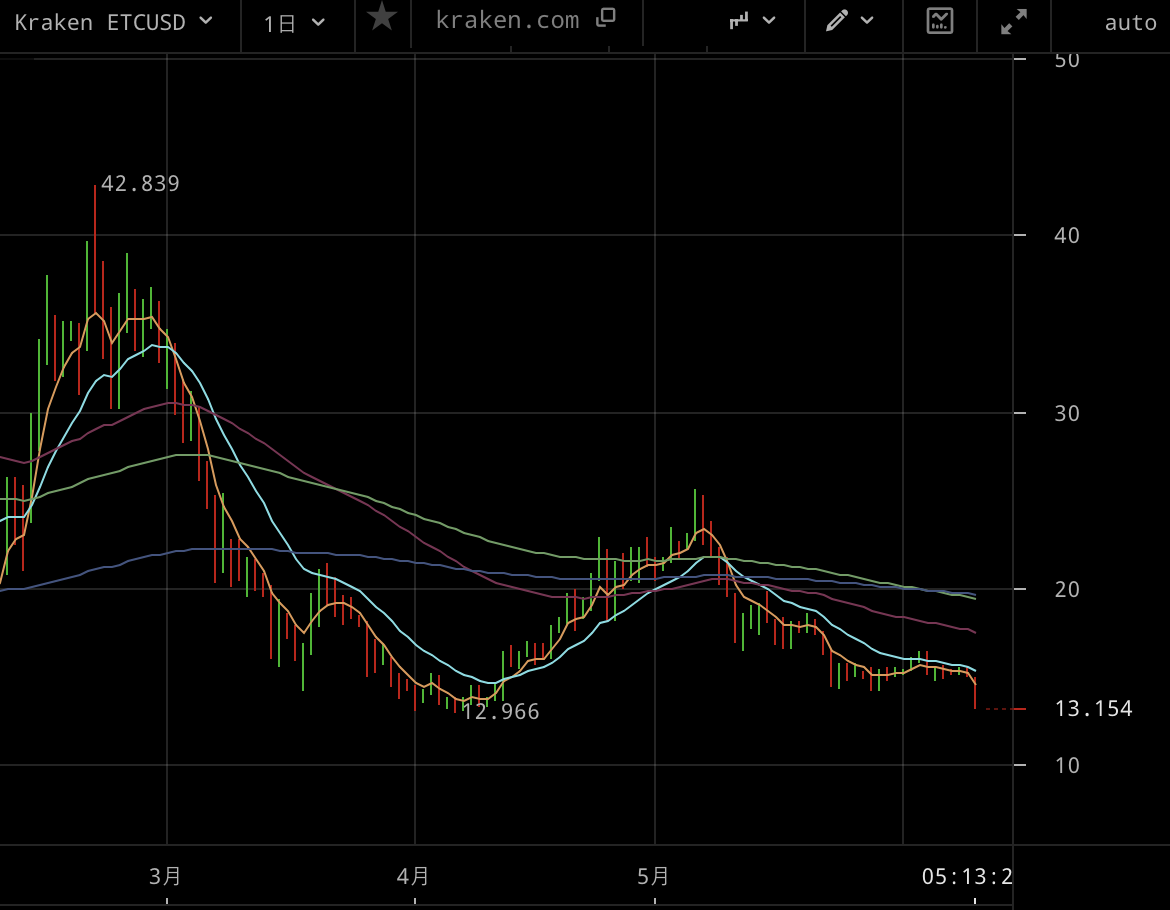The image size is (1170, 910).
Task: Toggle fullscreen with the expand arrows icon
Action: point(1013,22)
